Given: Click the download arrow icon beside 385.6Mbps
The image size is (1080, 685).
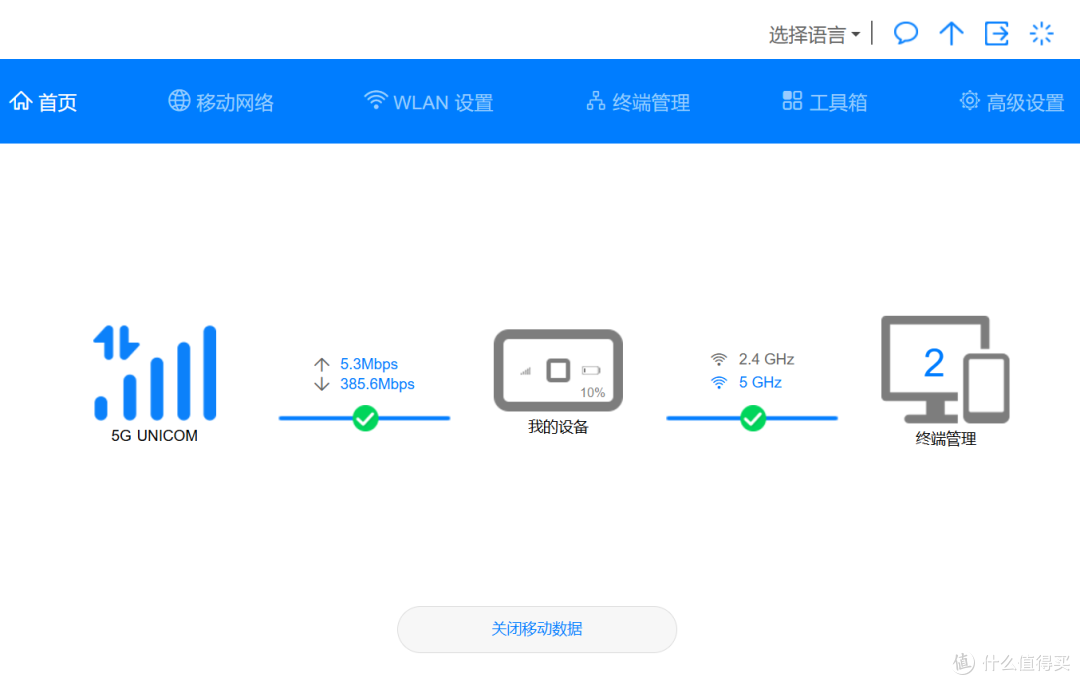Looking at the screenshot, I should point(322,384).
